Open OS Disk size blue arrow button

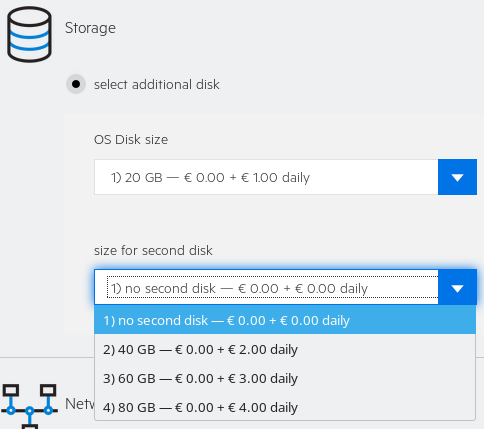pos(457,177)
